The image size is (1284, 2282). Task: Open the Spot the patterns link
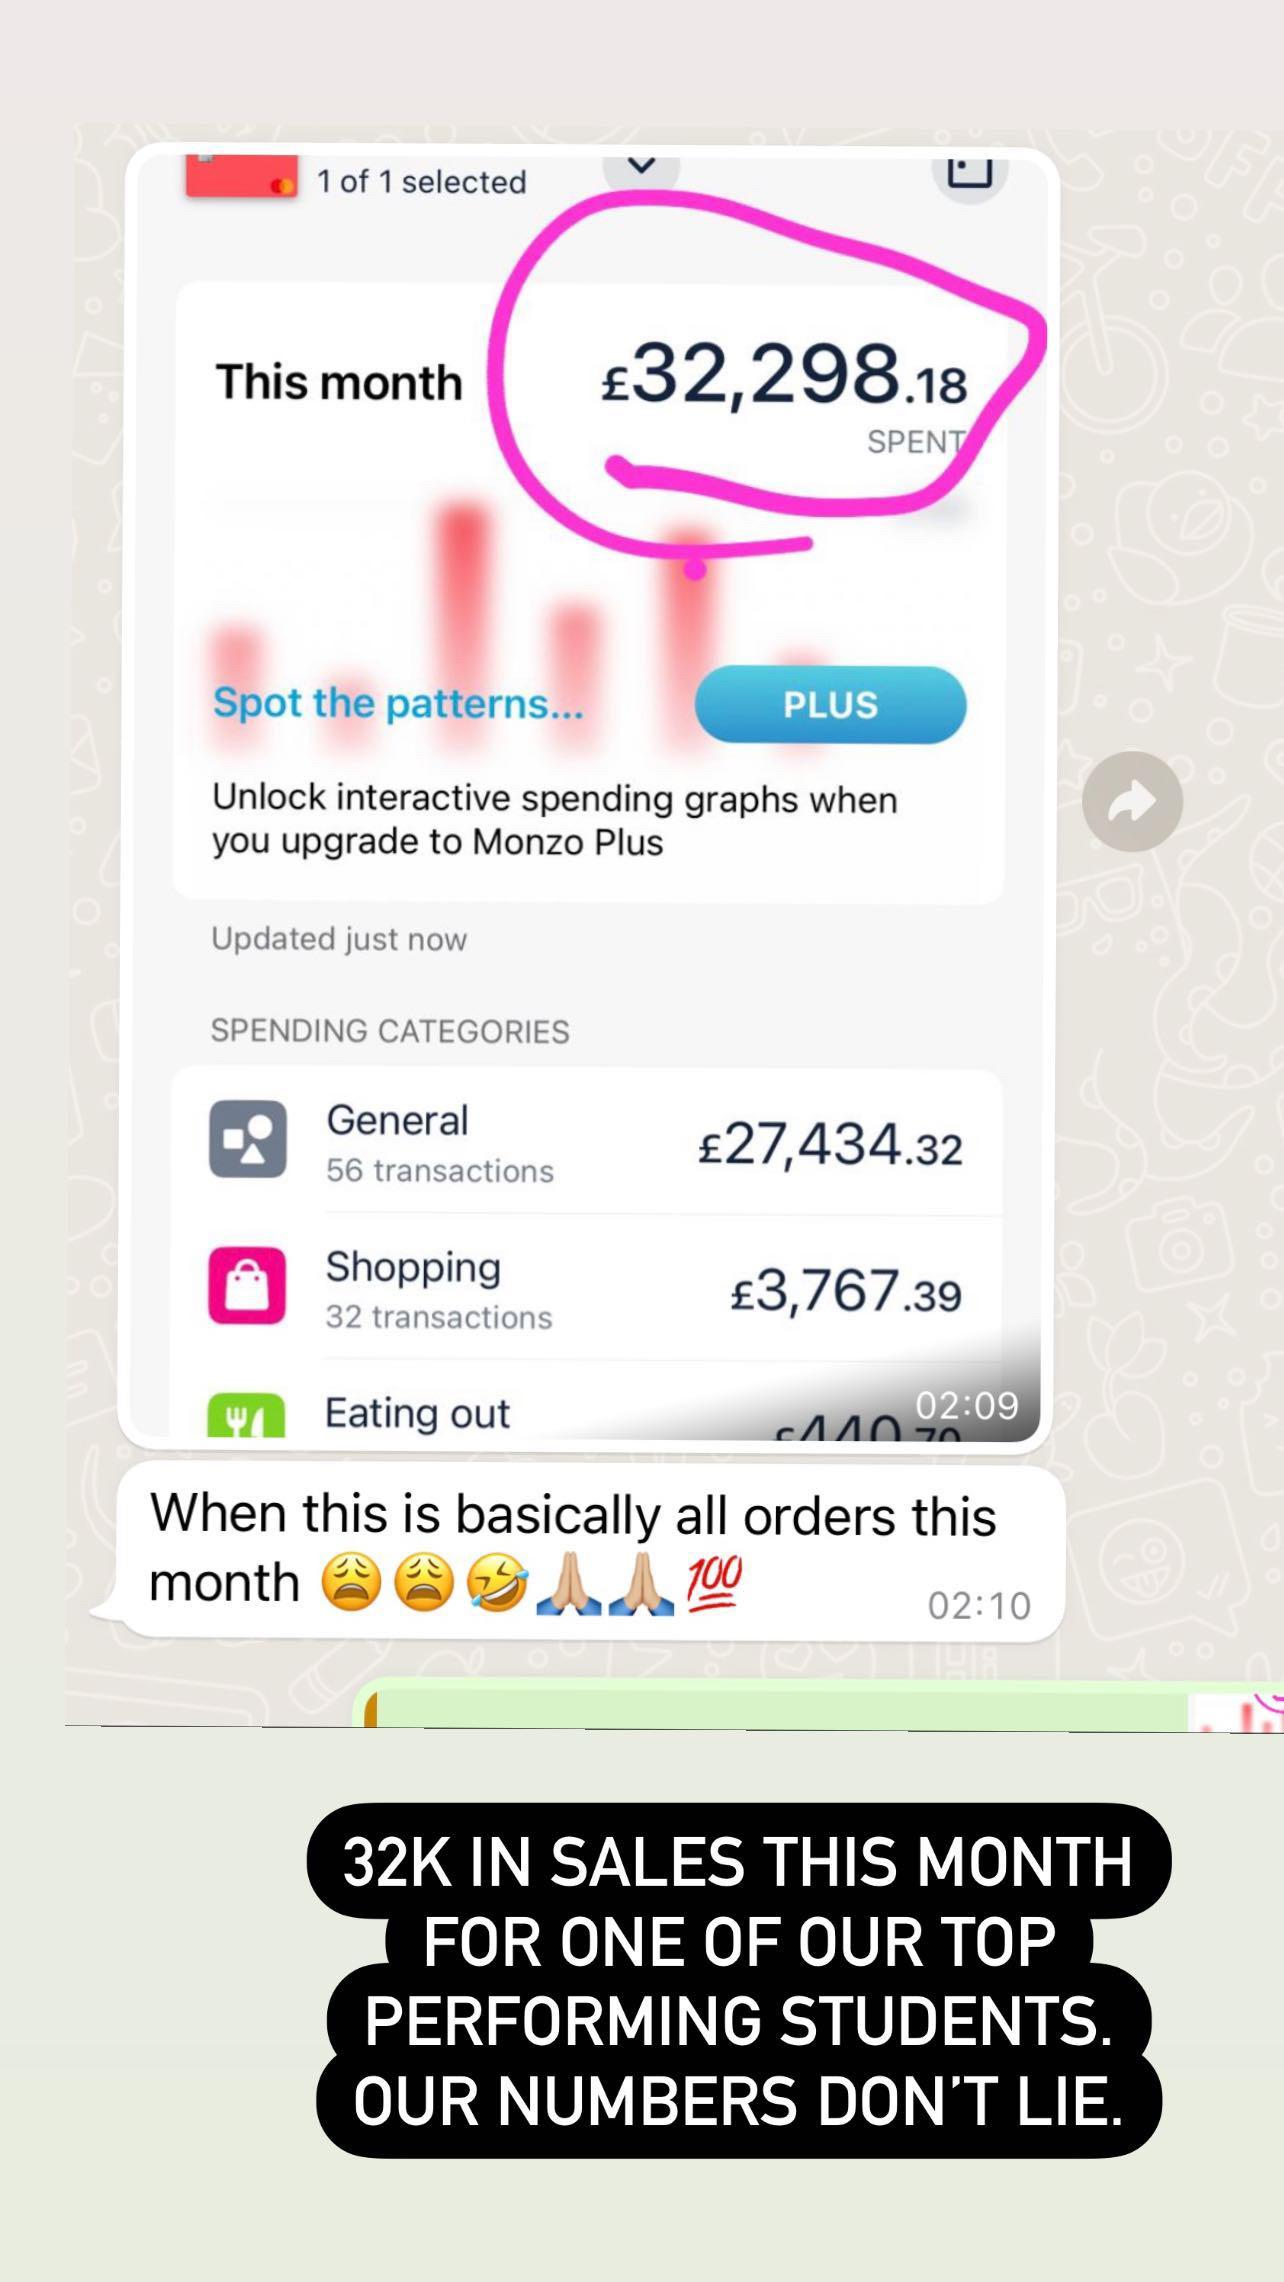[398, 703]
